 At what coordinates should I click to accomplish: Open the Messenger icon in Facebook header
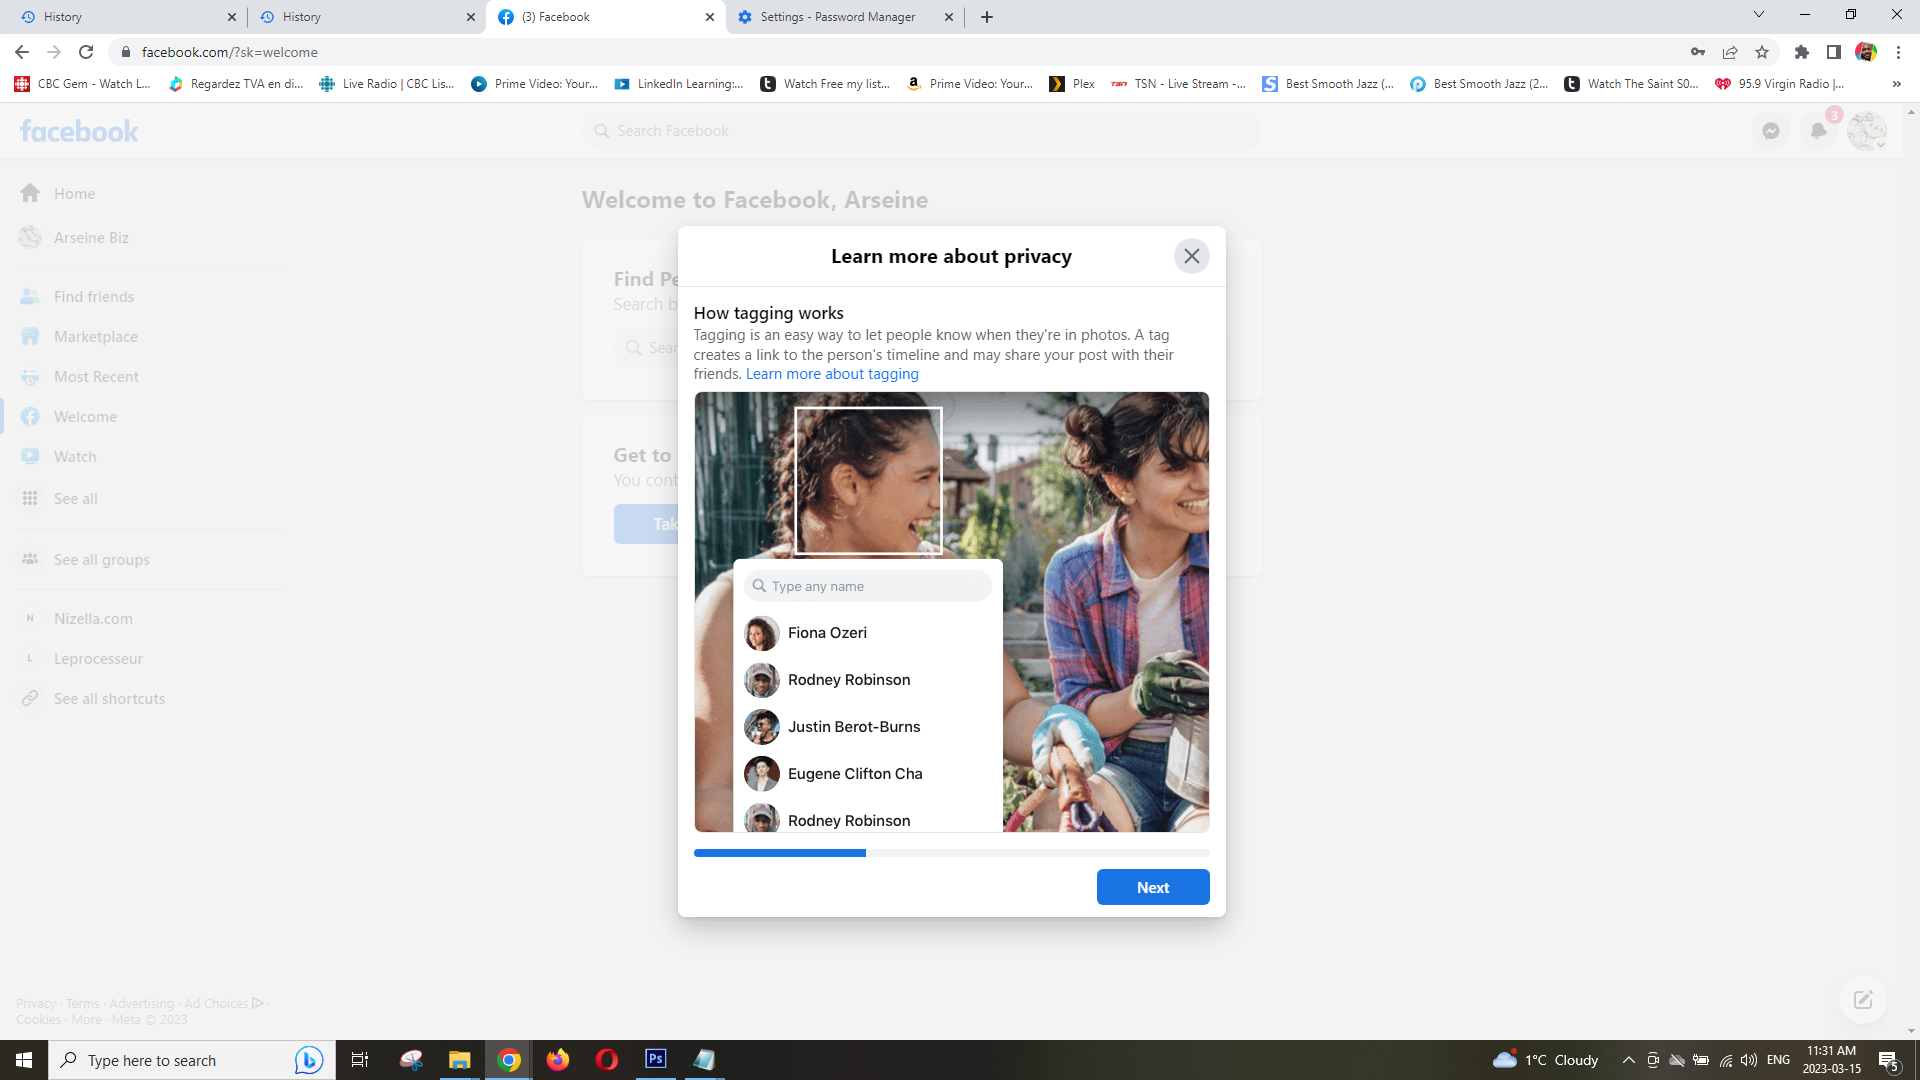(x=1770, y=131)
